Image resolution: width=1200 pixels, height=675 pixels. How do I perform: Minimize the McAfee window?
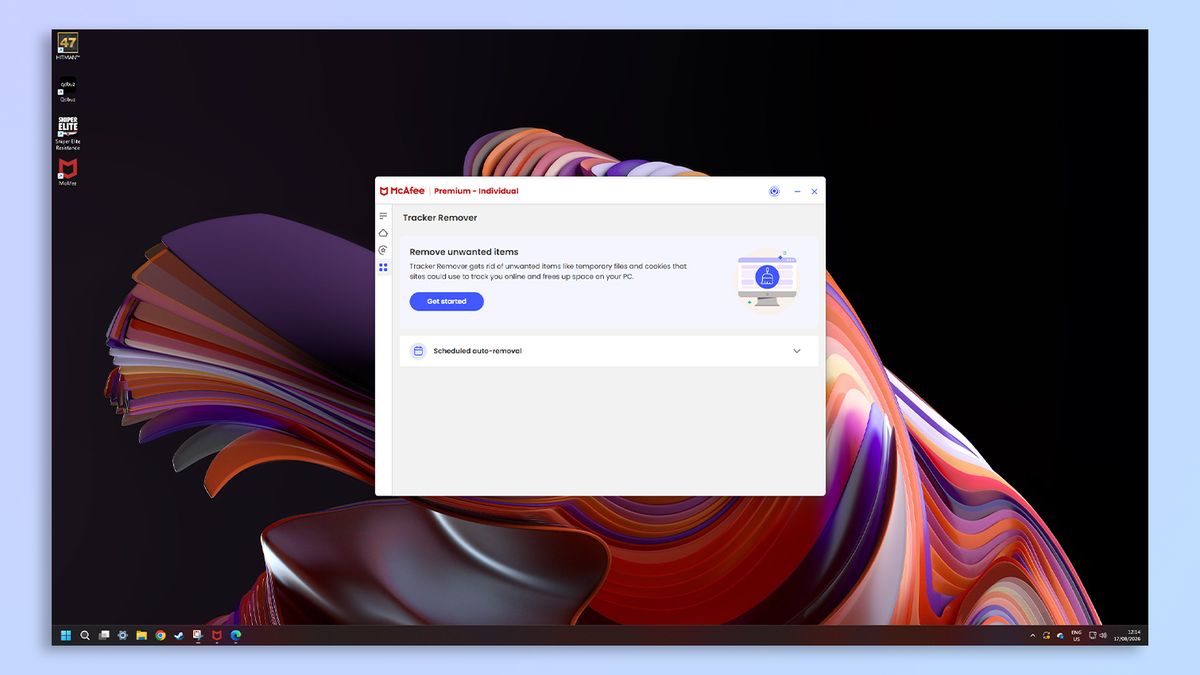pos(797,191)
